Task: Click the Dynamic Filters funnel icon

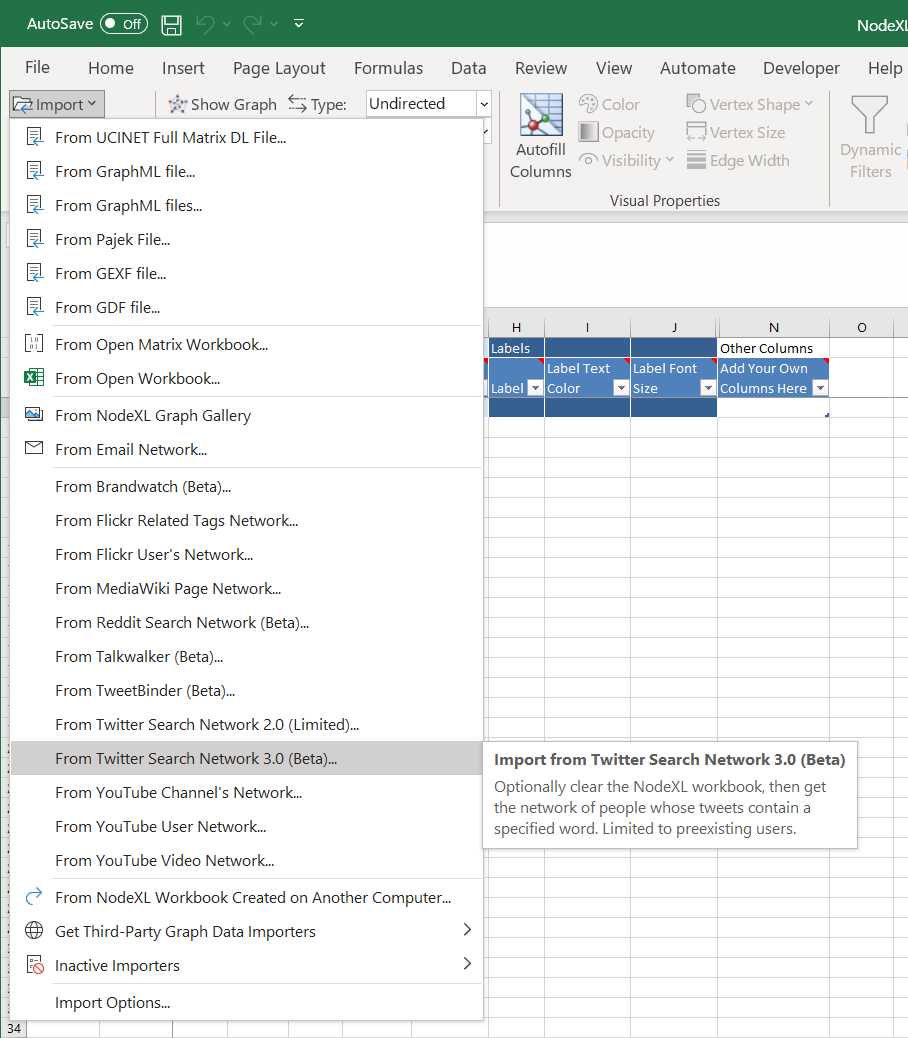Action: coord(869,117)
